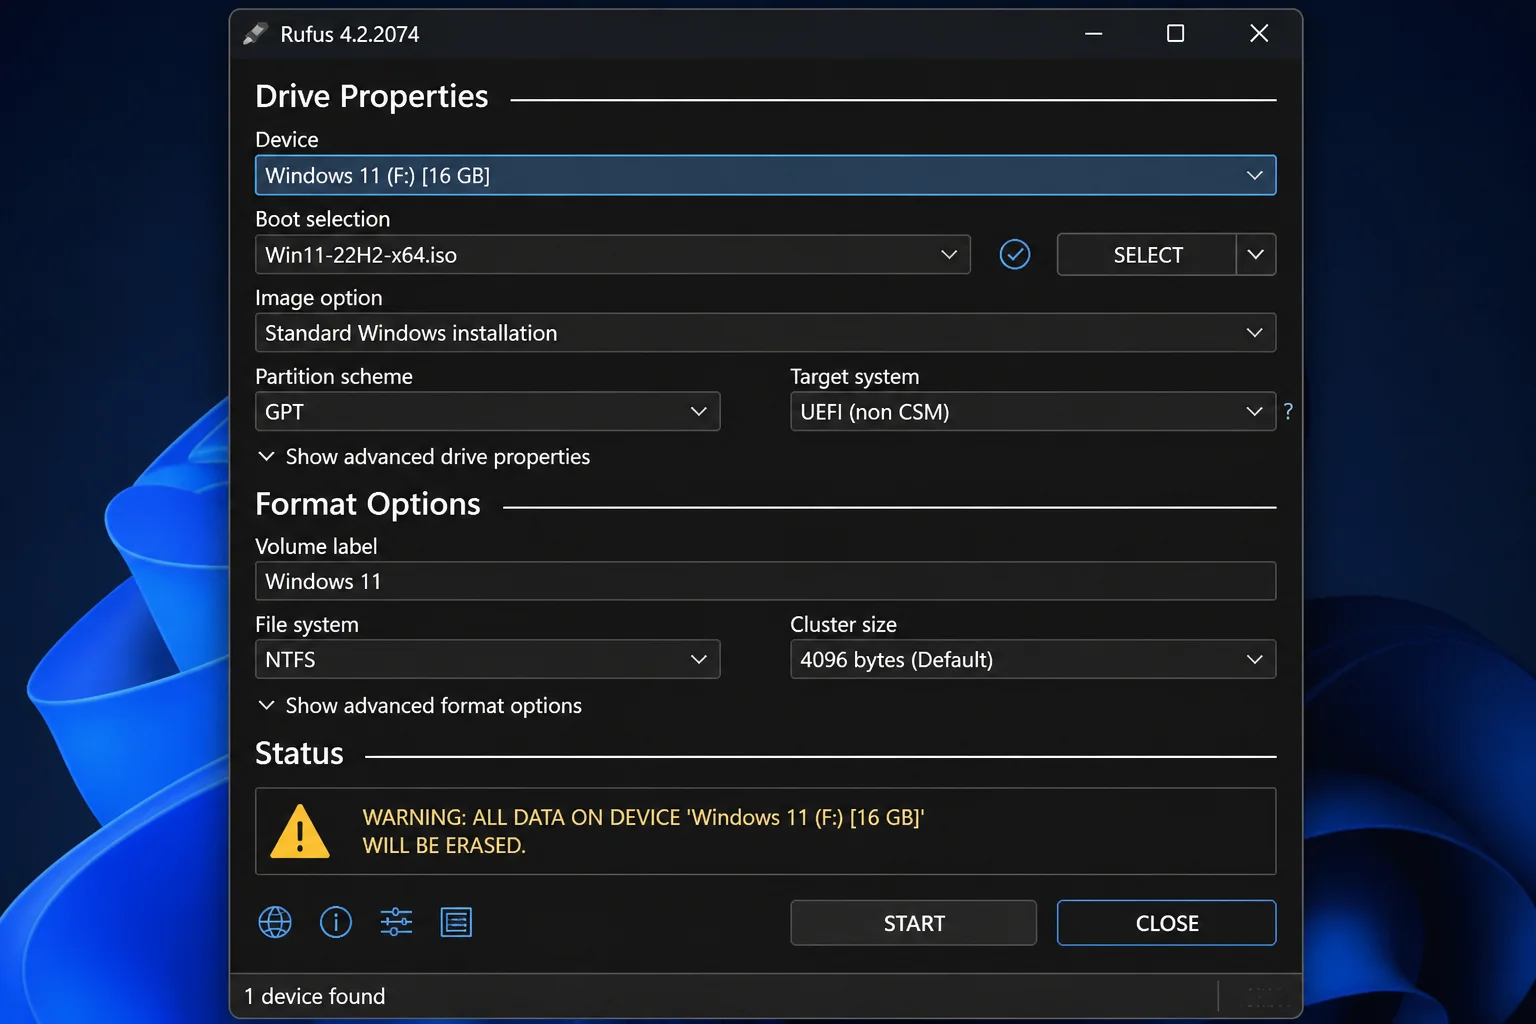
Task: Open the Partition scheme GPT dropdown
Action: coord(488,411)
